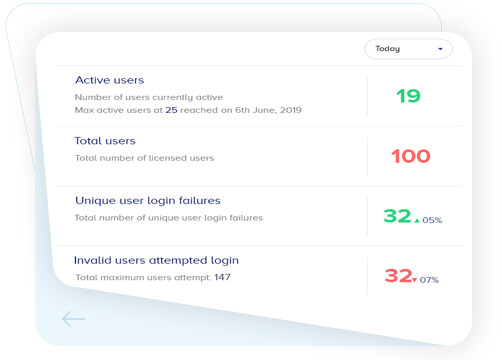Viewport: 502px width, 360px height.
Task: Click 'reached on 6th June, 2019' text
Action: pyautogui.click(x=241, y=110)
